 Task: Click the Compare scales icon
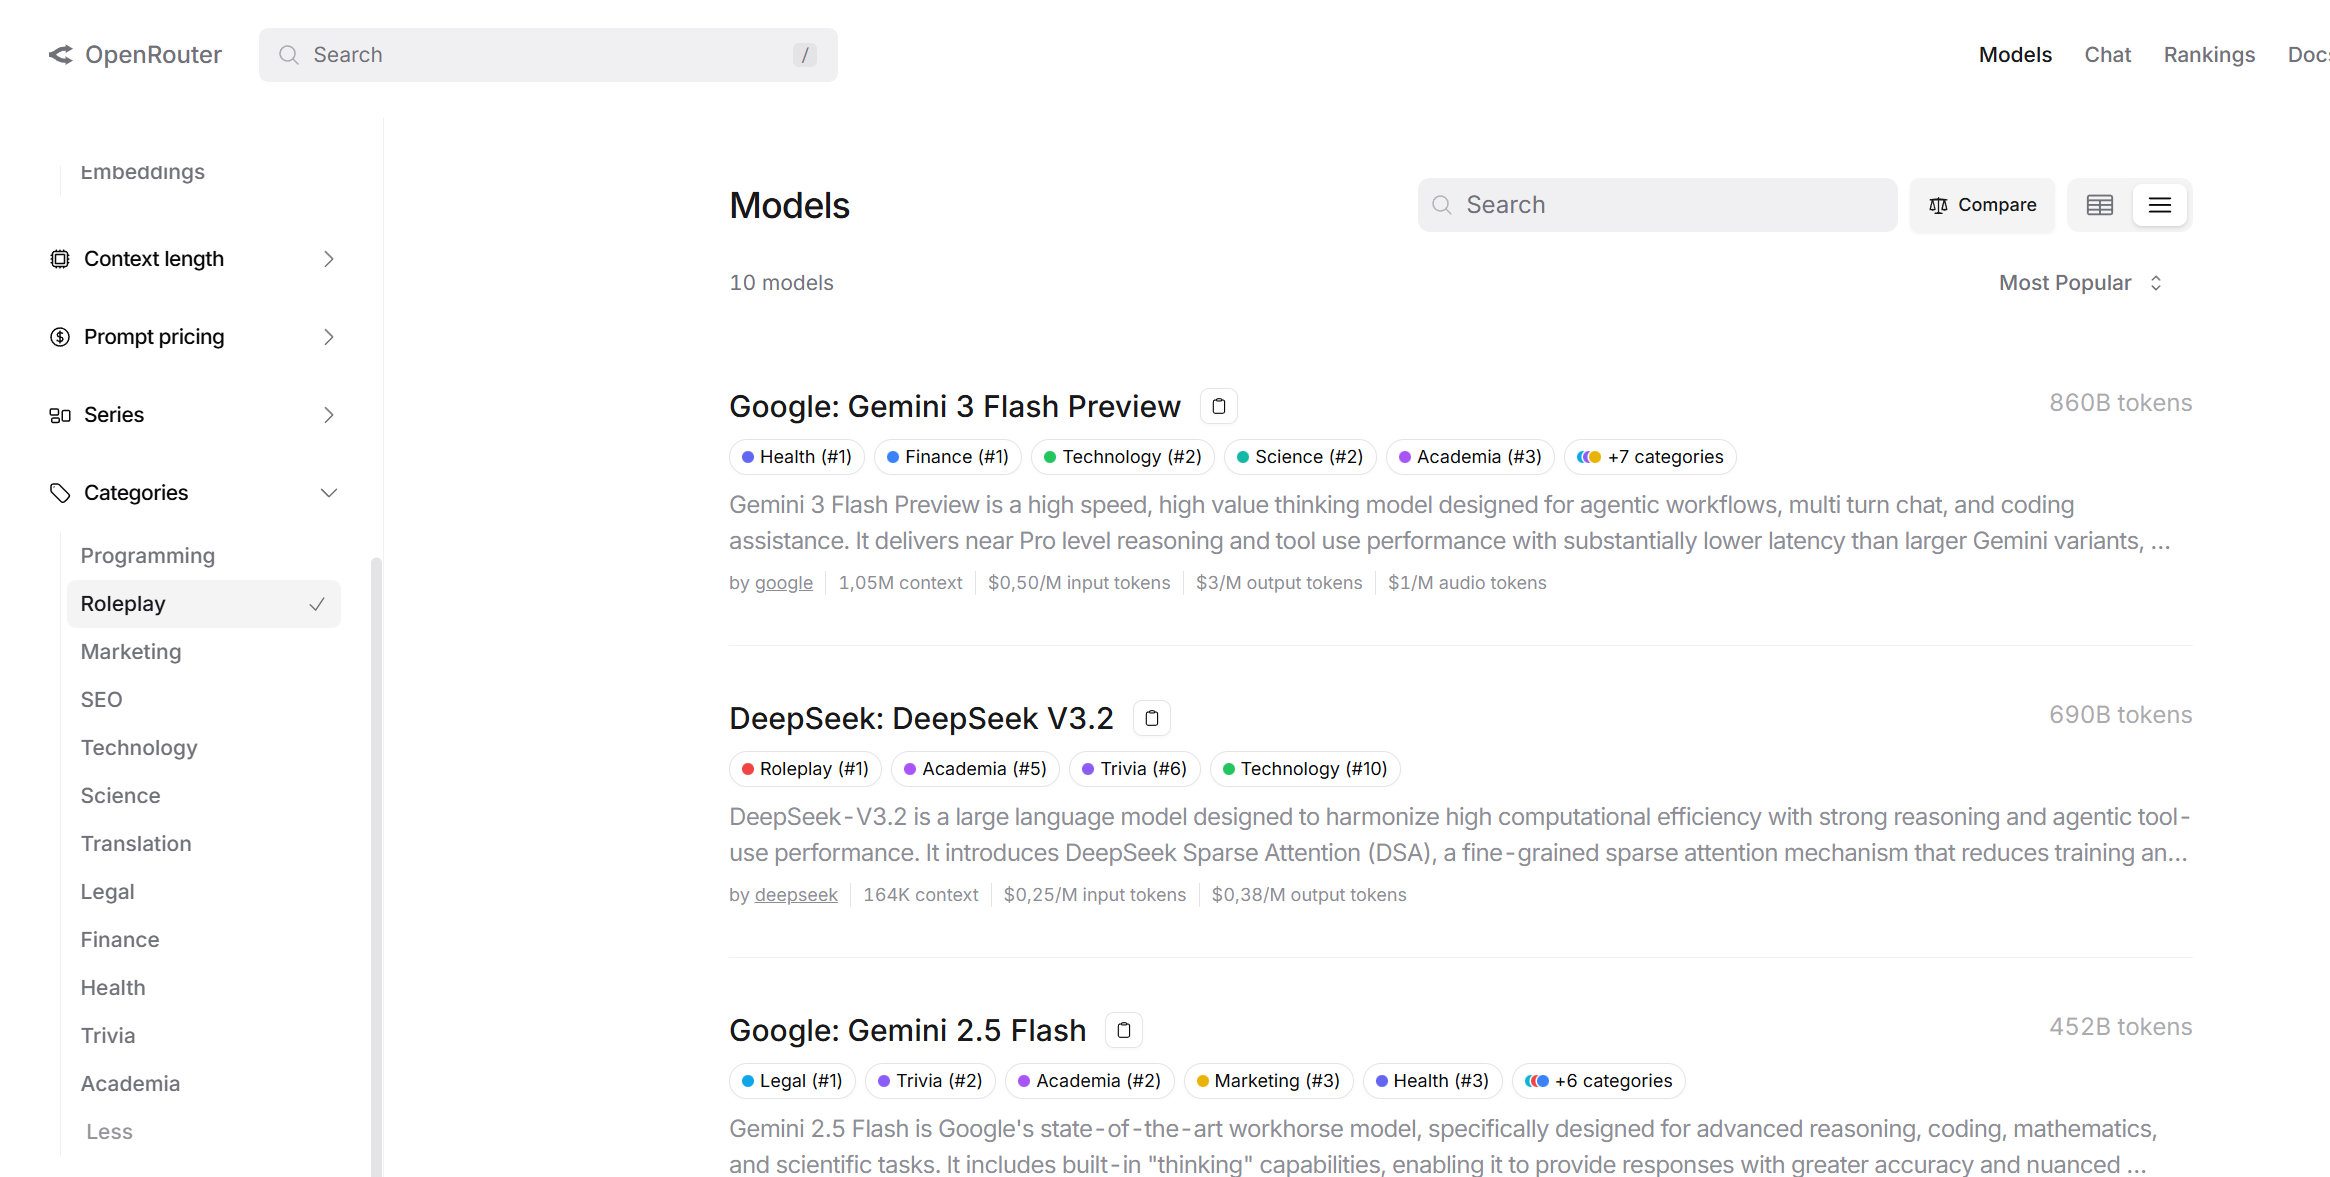(x=1938, y=205)
